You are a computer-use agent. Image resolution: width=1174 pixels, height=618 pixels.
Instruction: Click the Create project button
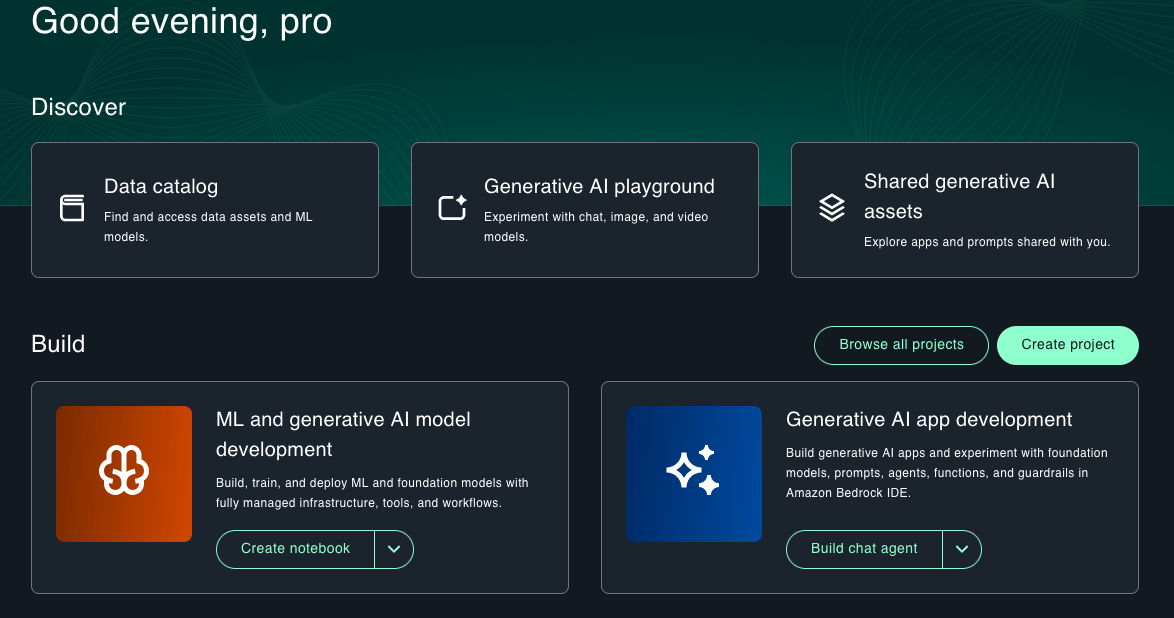tap(1068, 345)
